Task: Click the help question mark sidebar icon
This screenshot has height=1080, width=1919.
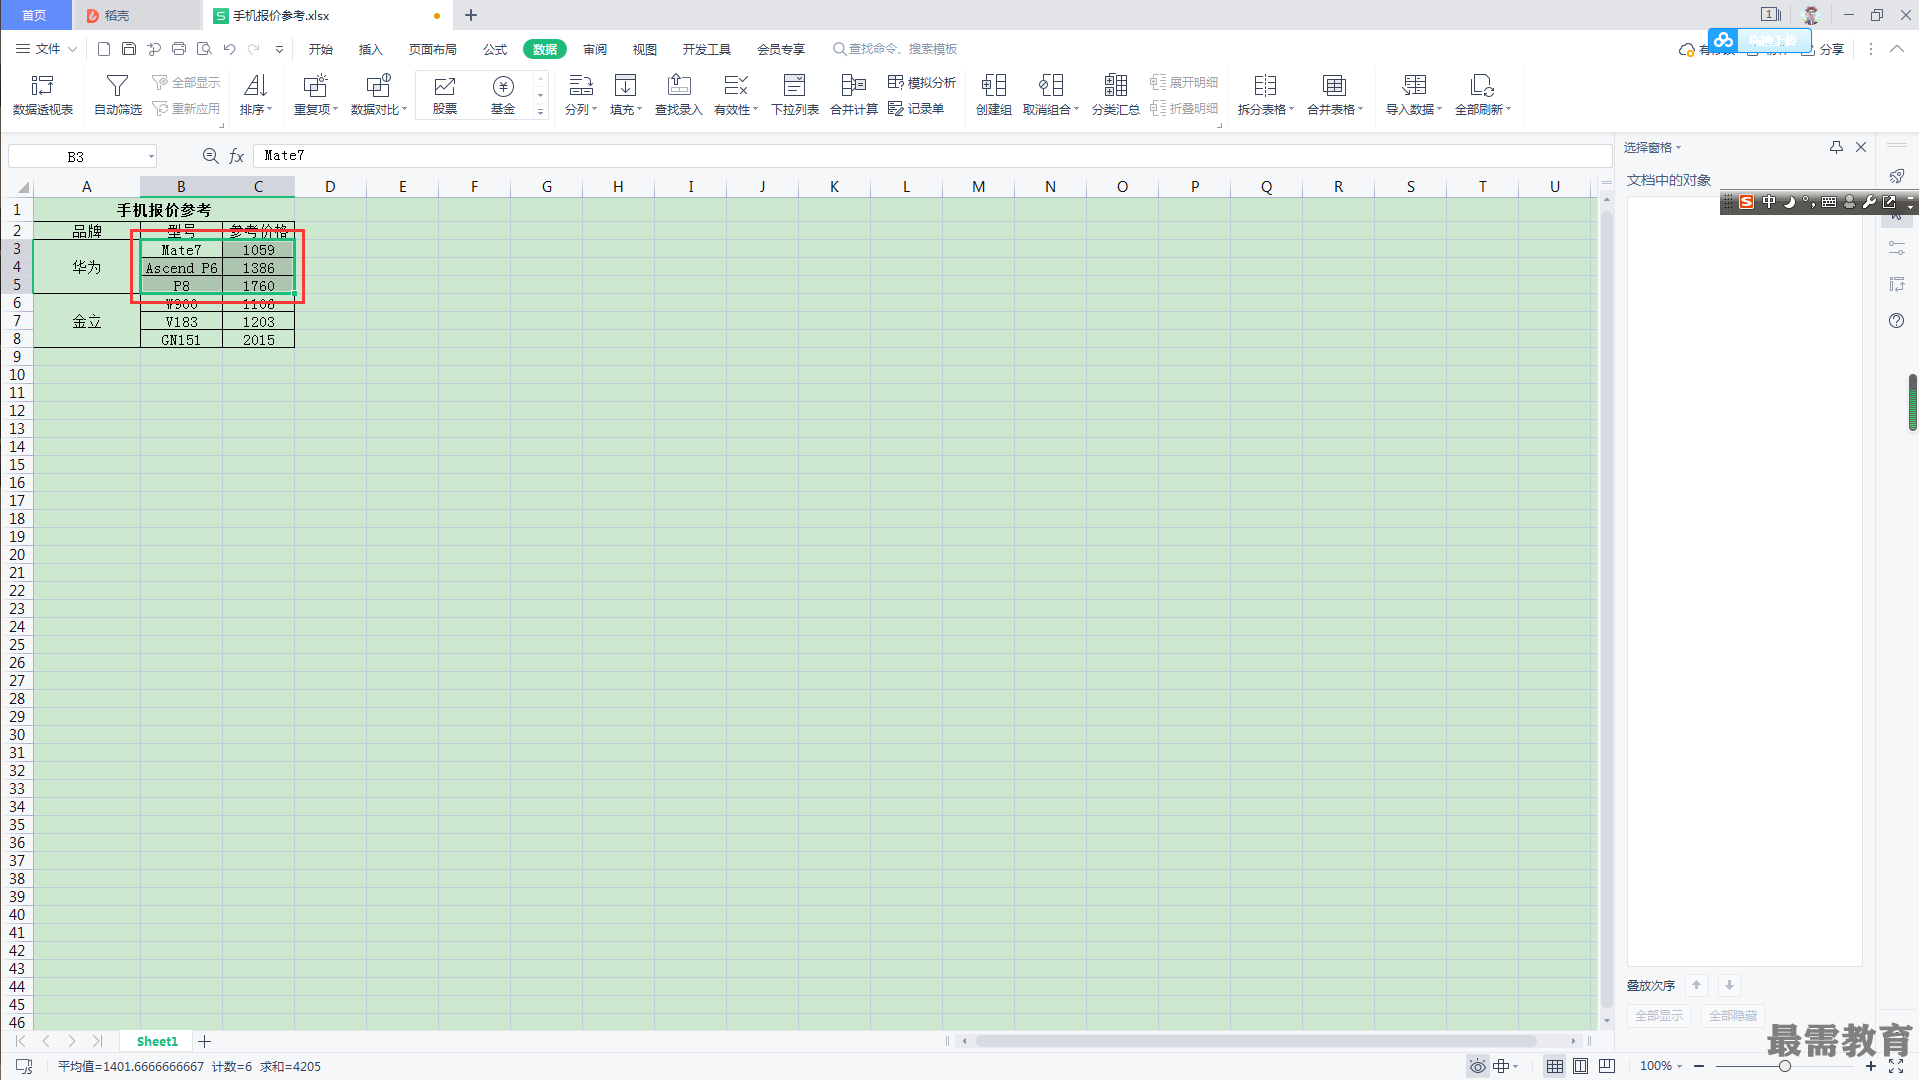Action: (x=1897, y=321)
